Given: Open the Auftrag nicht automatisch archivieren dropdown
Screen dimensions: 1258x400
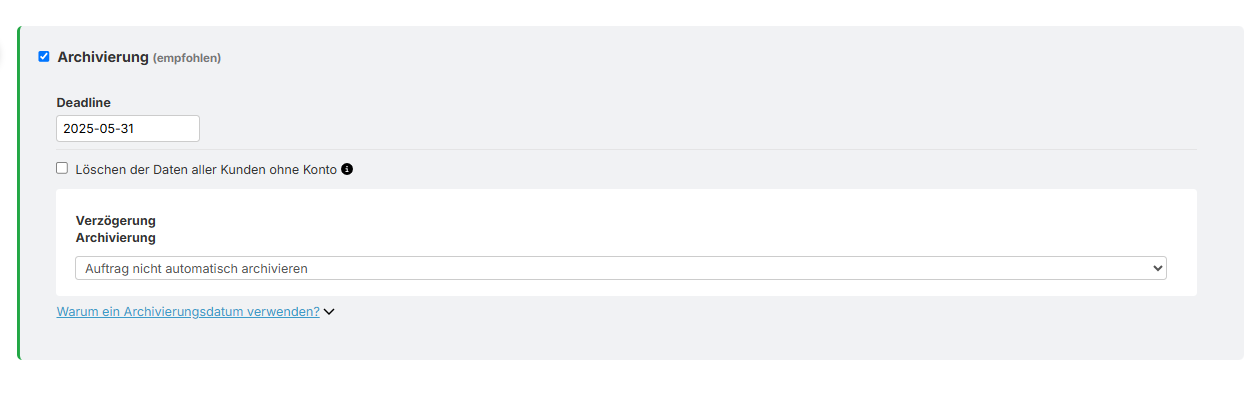Looking at the screenshot, I should point(621,268).
